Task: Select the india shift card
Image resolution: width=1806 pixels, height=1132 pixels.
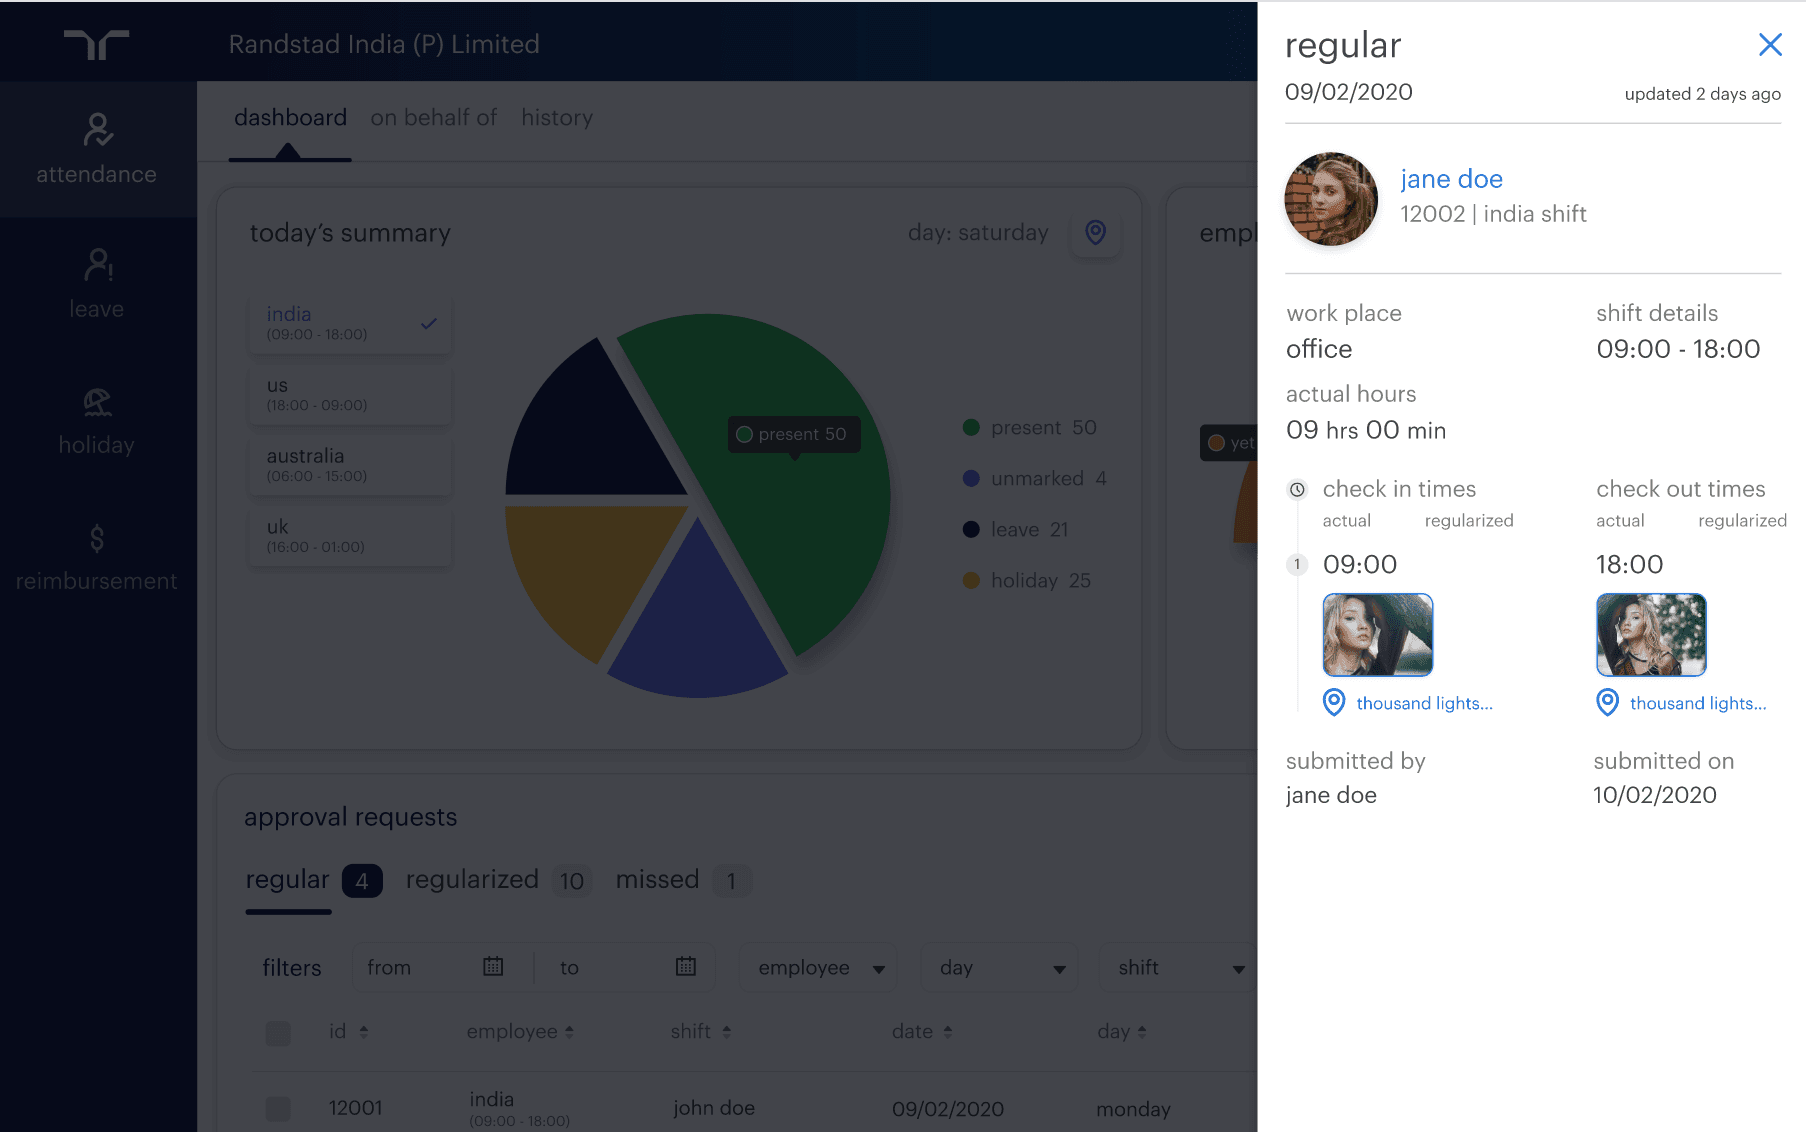Action: [x=350, y=323]
